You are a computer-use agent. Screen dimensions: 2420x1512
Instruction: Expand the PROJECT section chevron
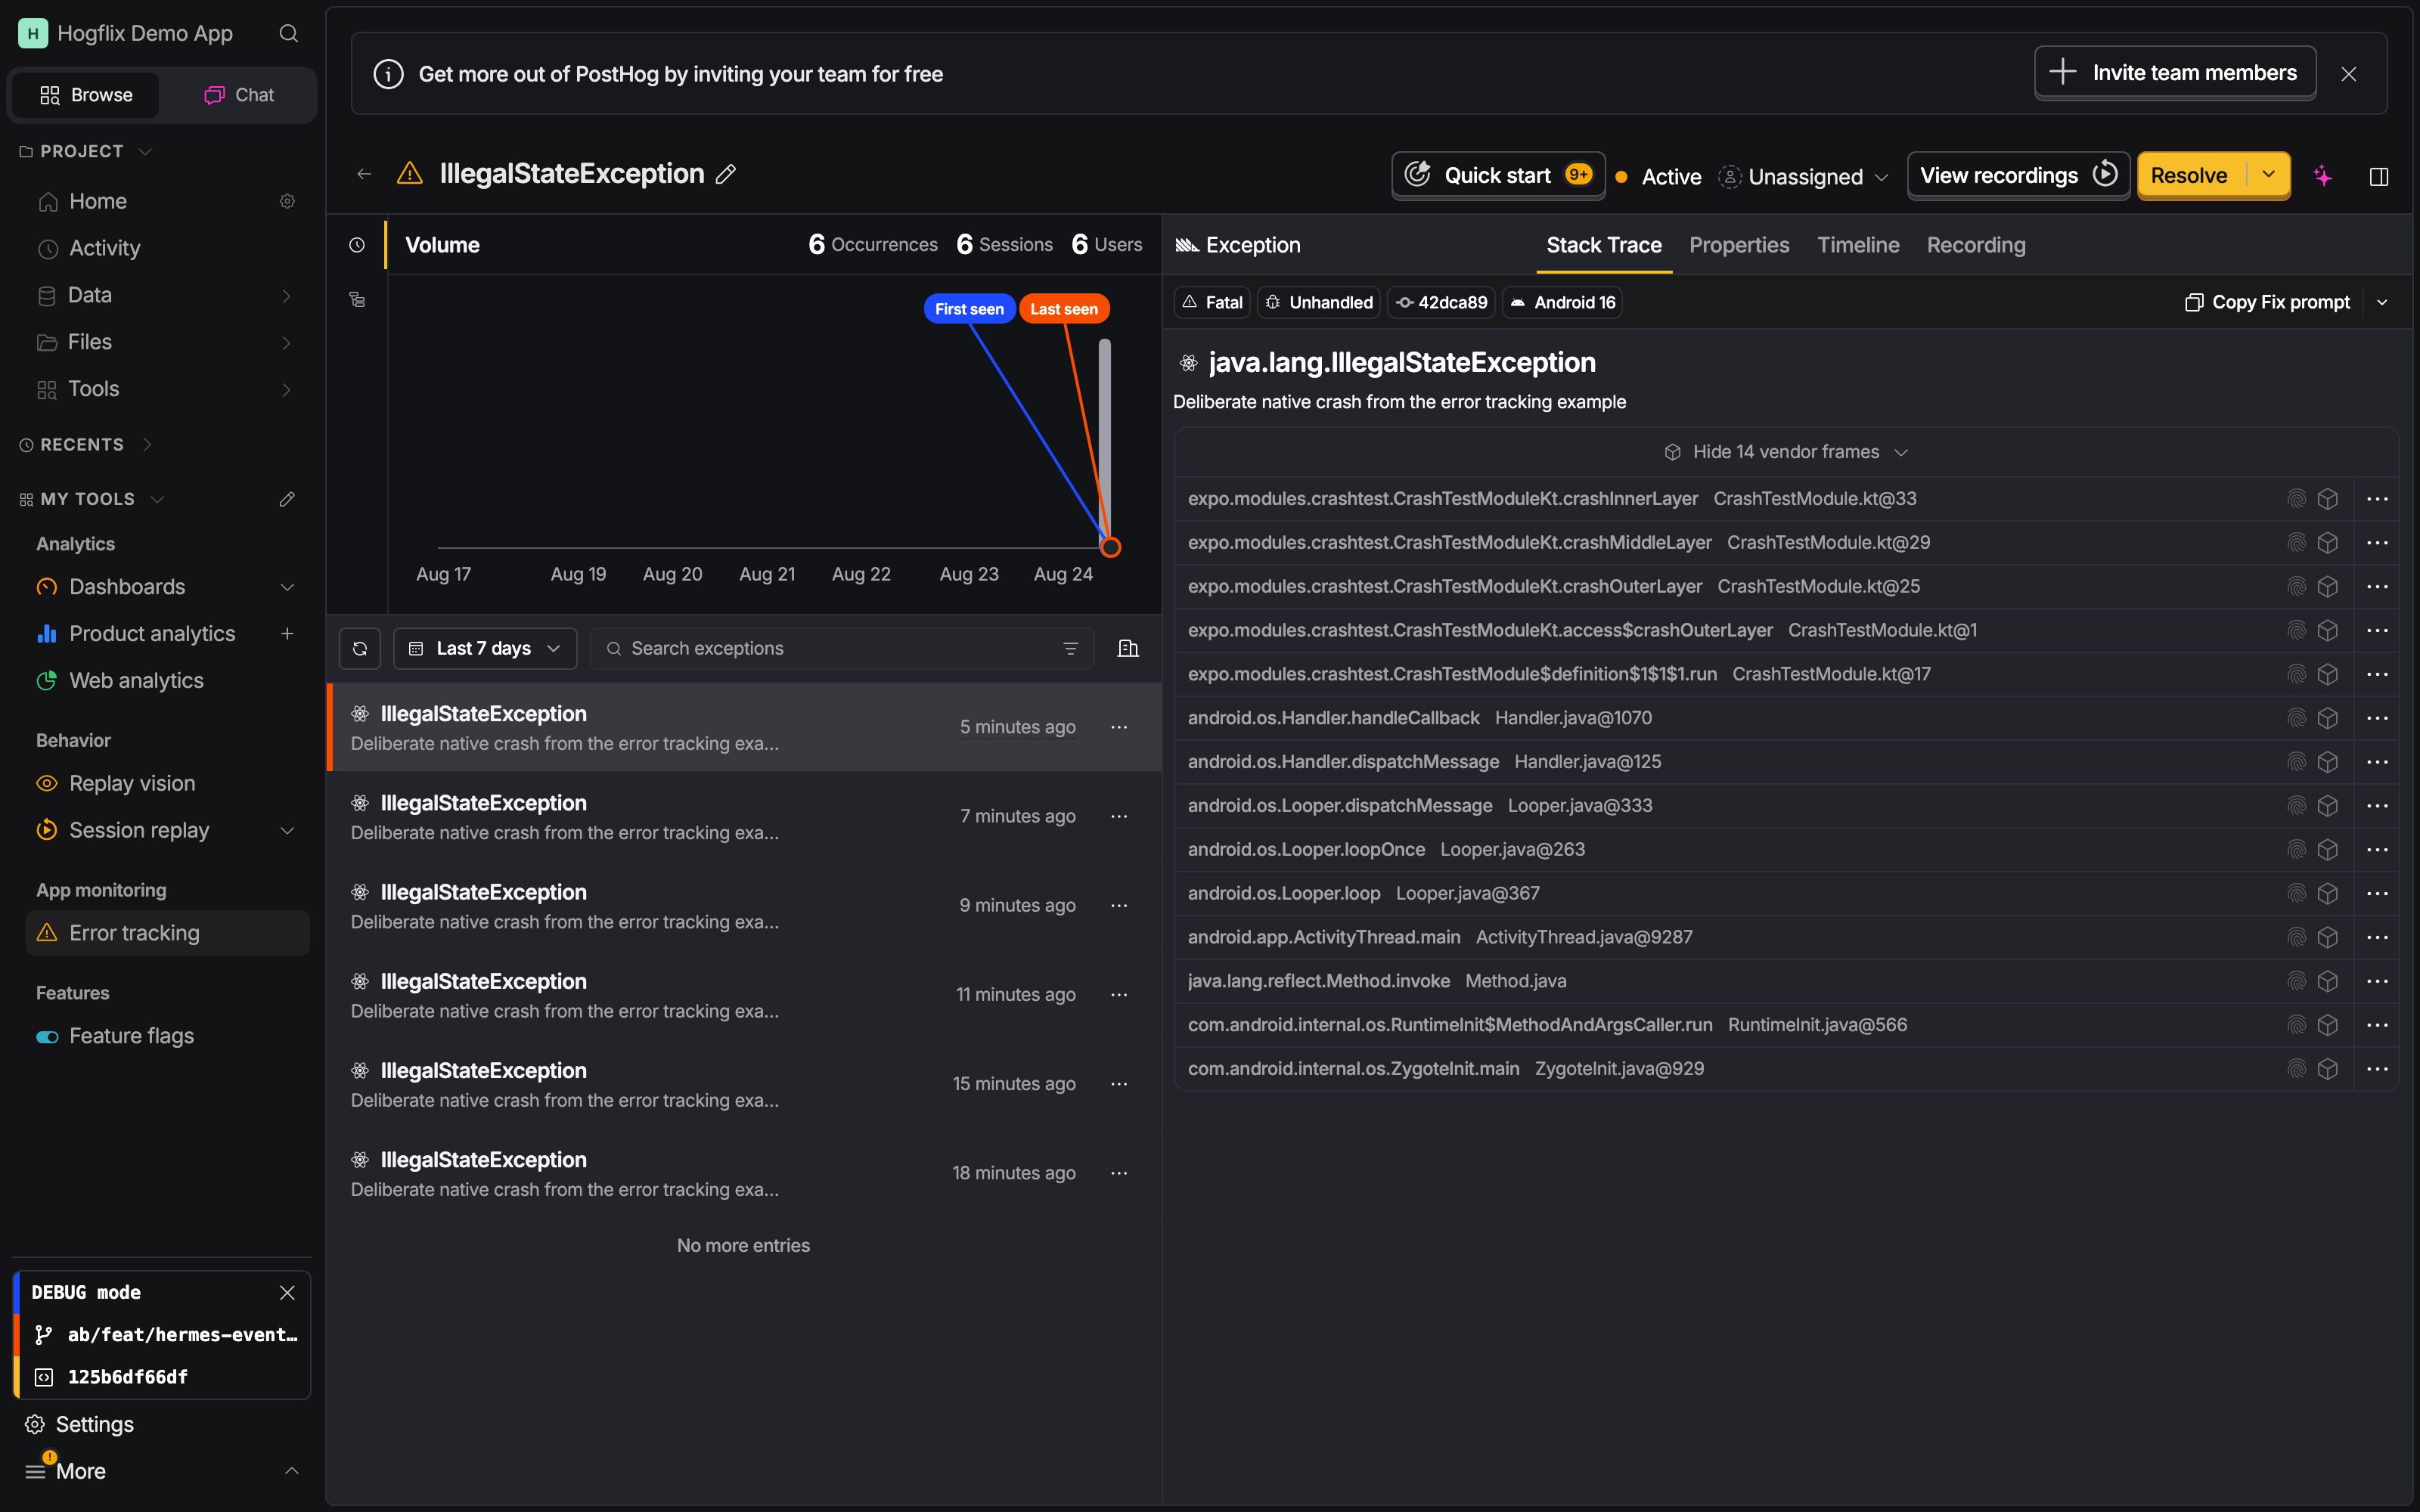145,151
